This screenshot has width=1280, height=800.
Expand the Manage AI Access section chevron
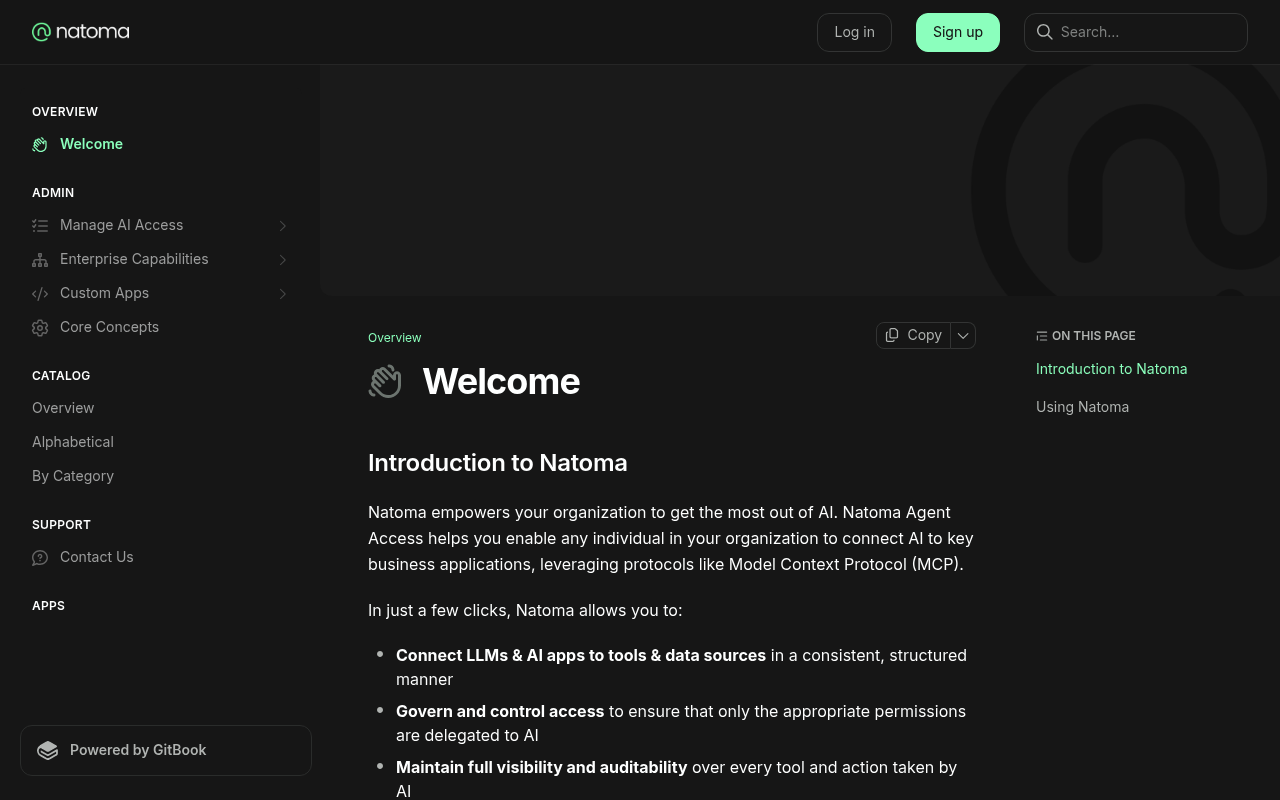283,225
